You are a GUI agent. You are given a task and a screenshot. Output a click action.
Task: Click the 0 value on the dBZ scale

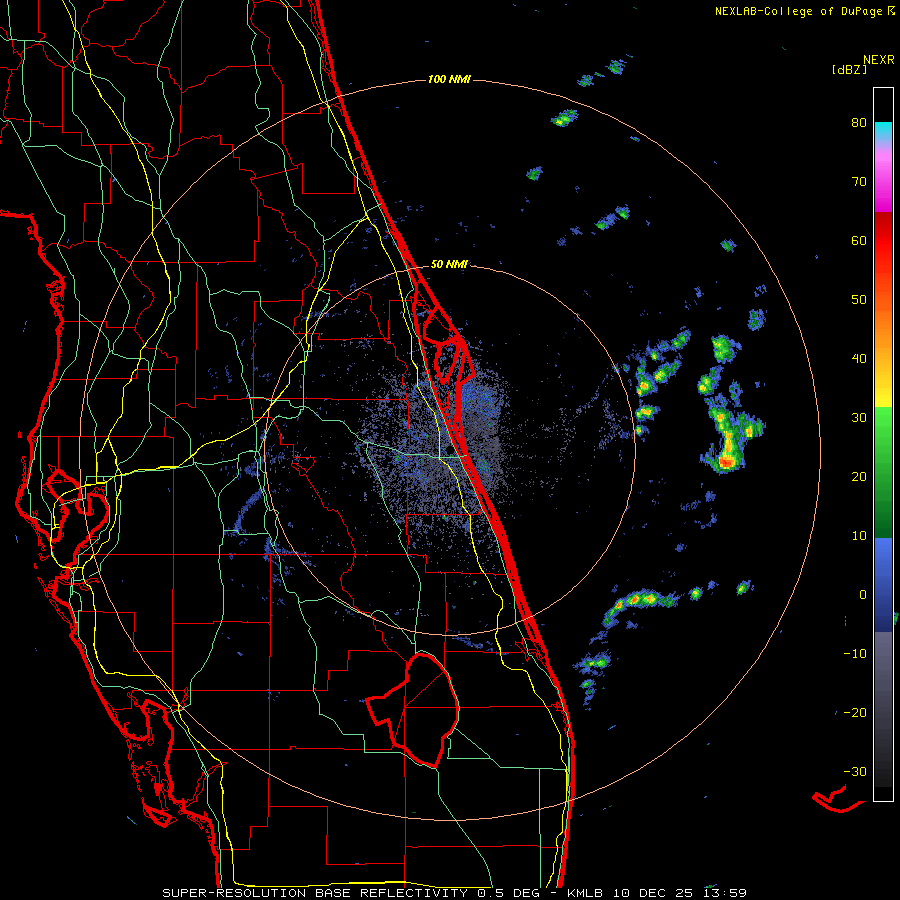pos(863,595)
